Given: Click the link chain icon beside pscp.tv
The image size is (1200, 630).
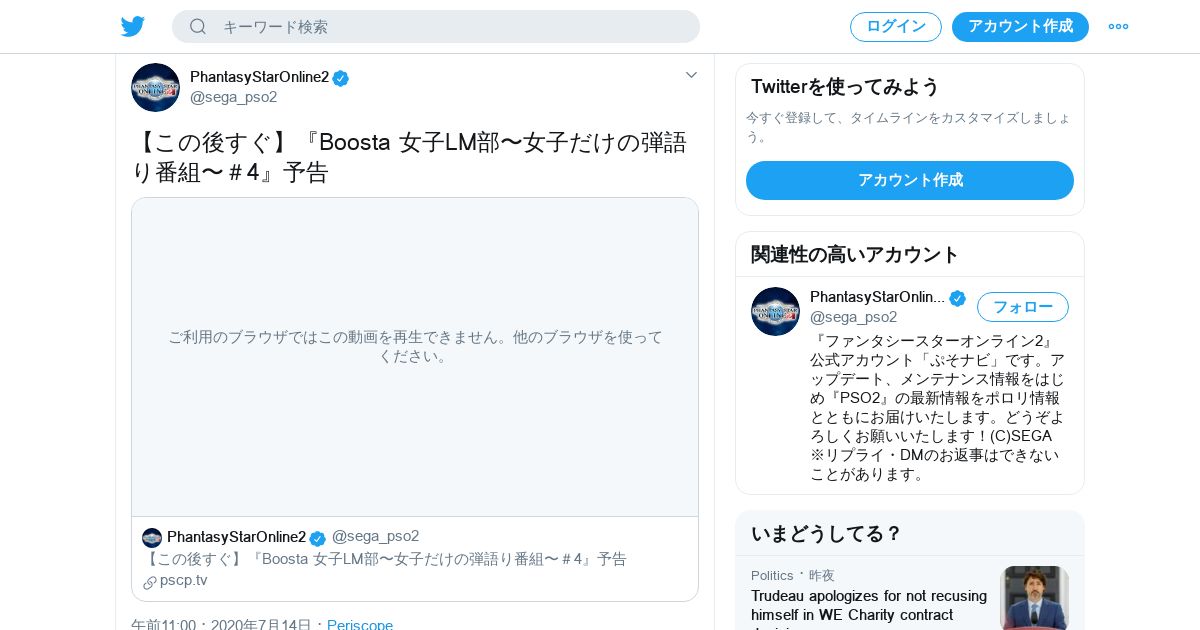Looking at the screenshot, I should coord(150,582).
